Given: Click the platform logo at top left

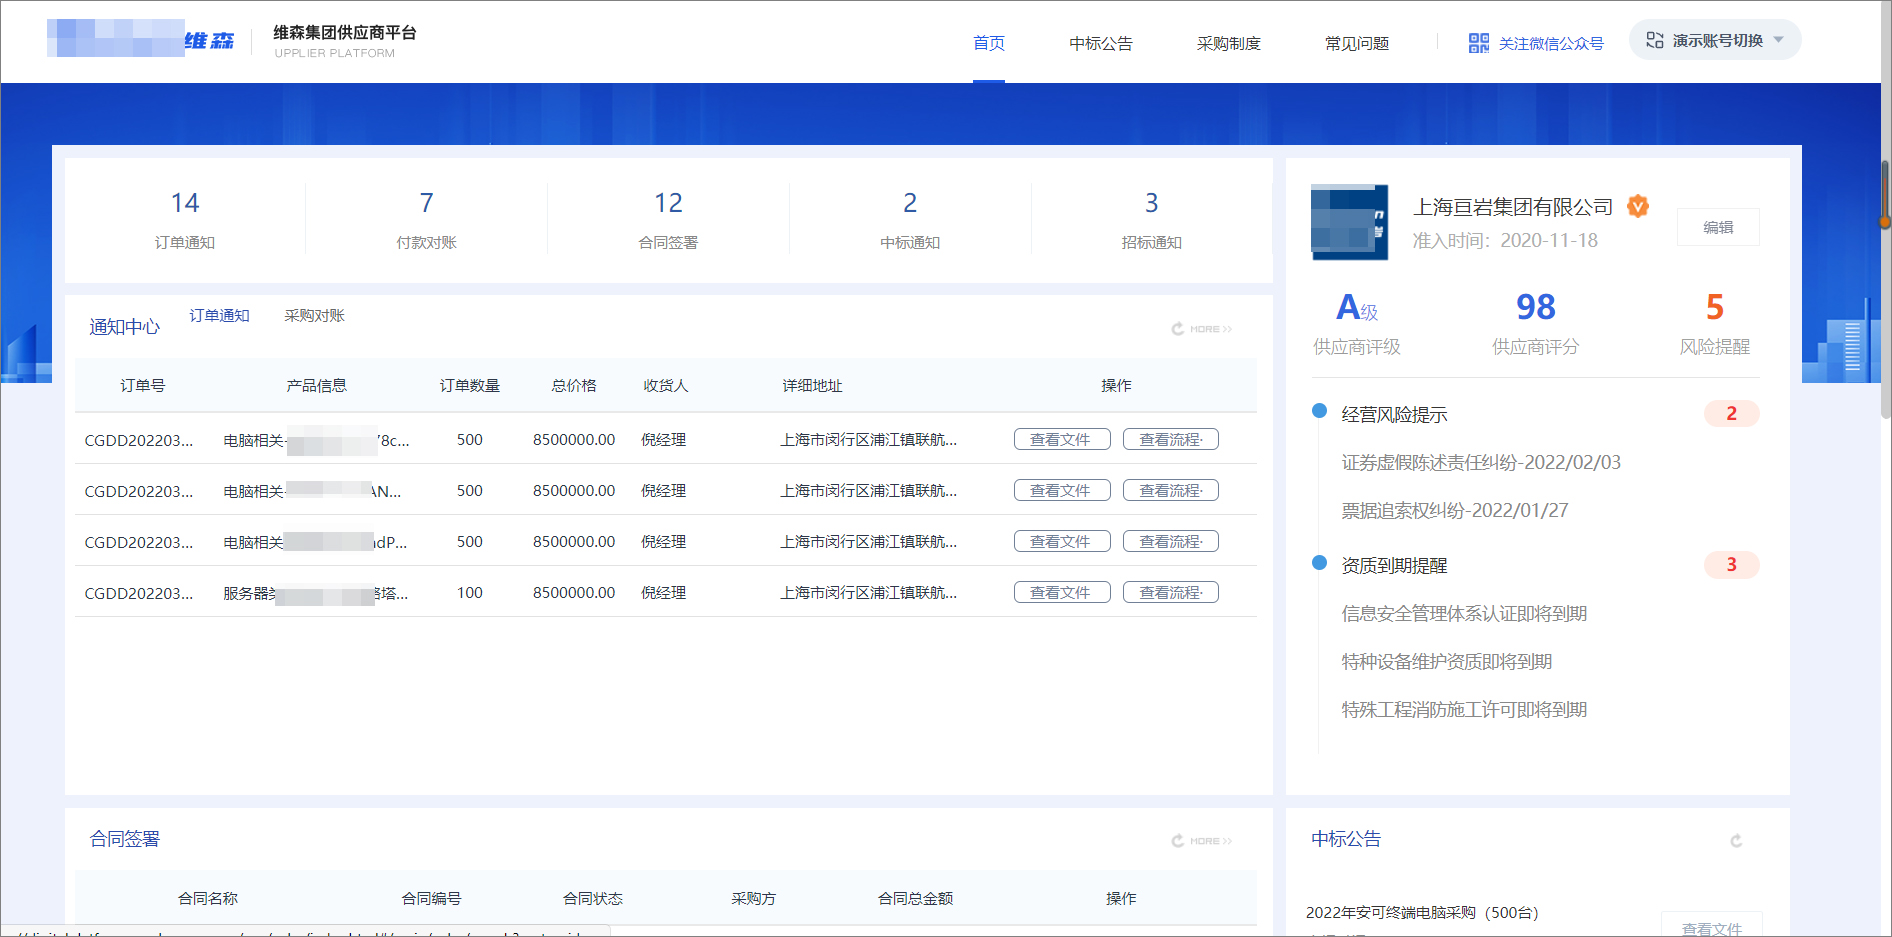Looking at the screenshot, I should click(x=140, y=39).
